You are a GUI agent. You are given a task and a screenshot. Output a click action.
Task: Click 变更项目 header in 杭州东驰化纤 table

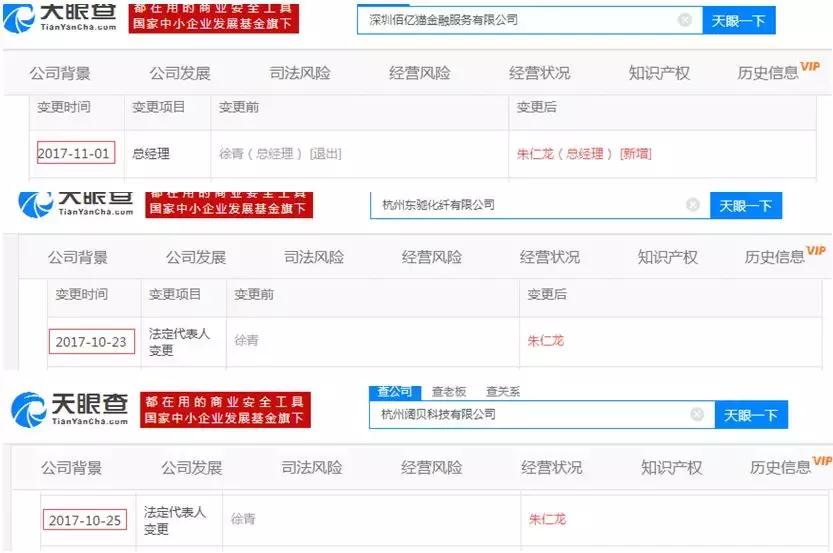click(x=175, y=294)
